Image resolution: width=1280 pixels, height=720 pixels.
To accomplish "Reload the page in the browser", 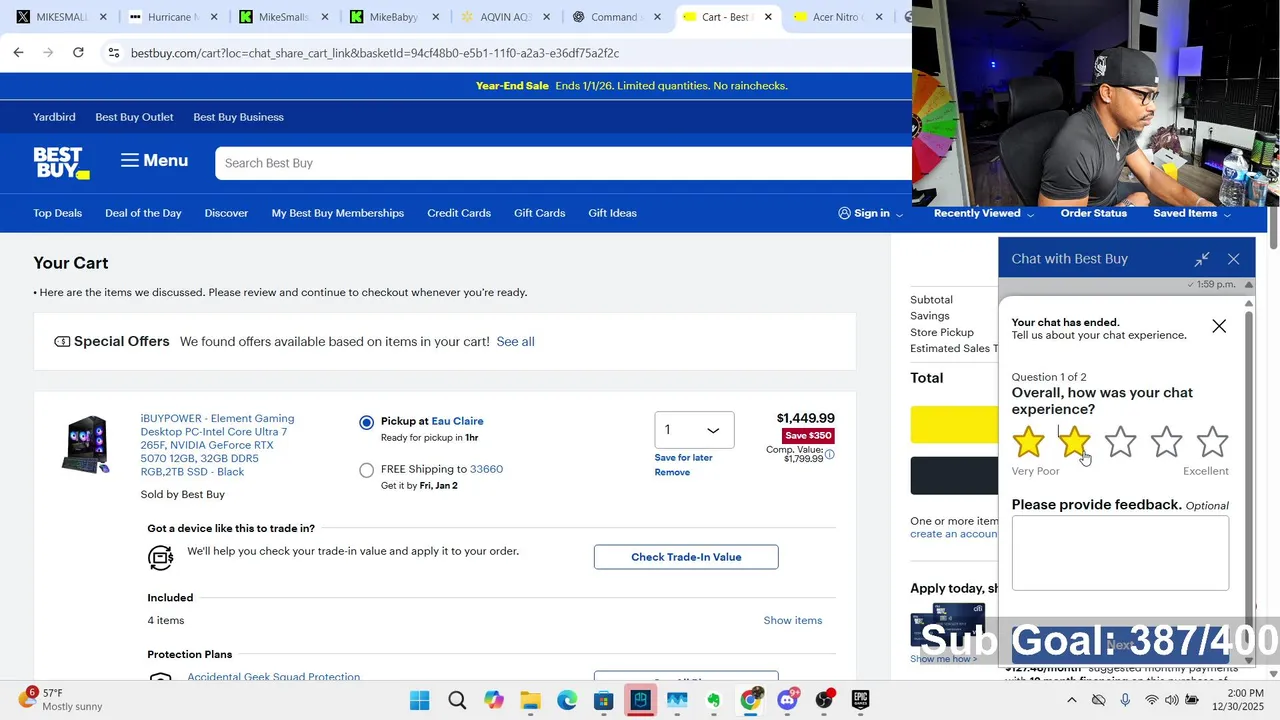I will [78, 53].
